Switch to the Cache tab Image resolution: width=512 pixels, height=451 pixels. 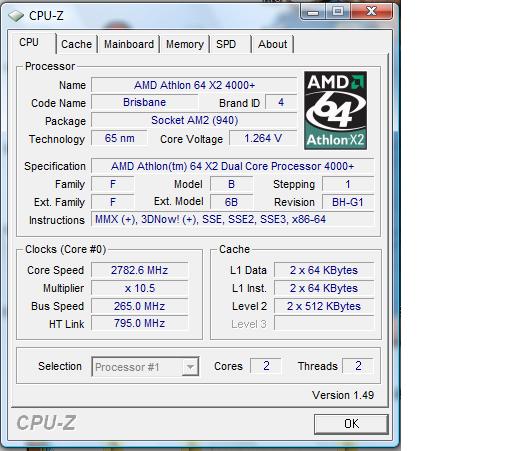[76, 44]
